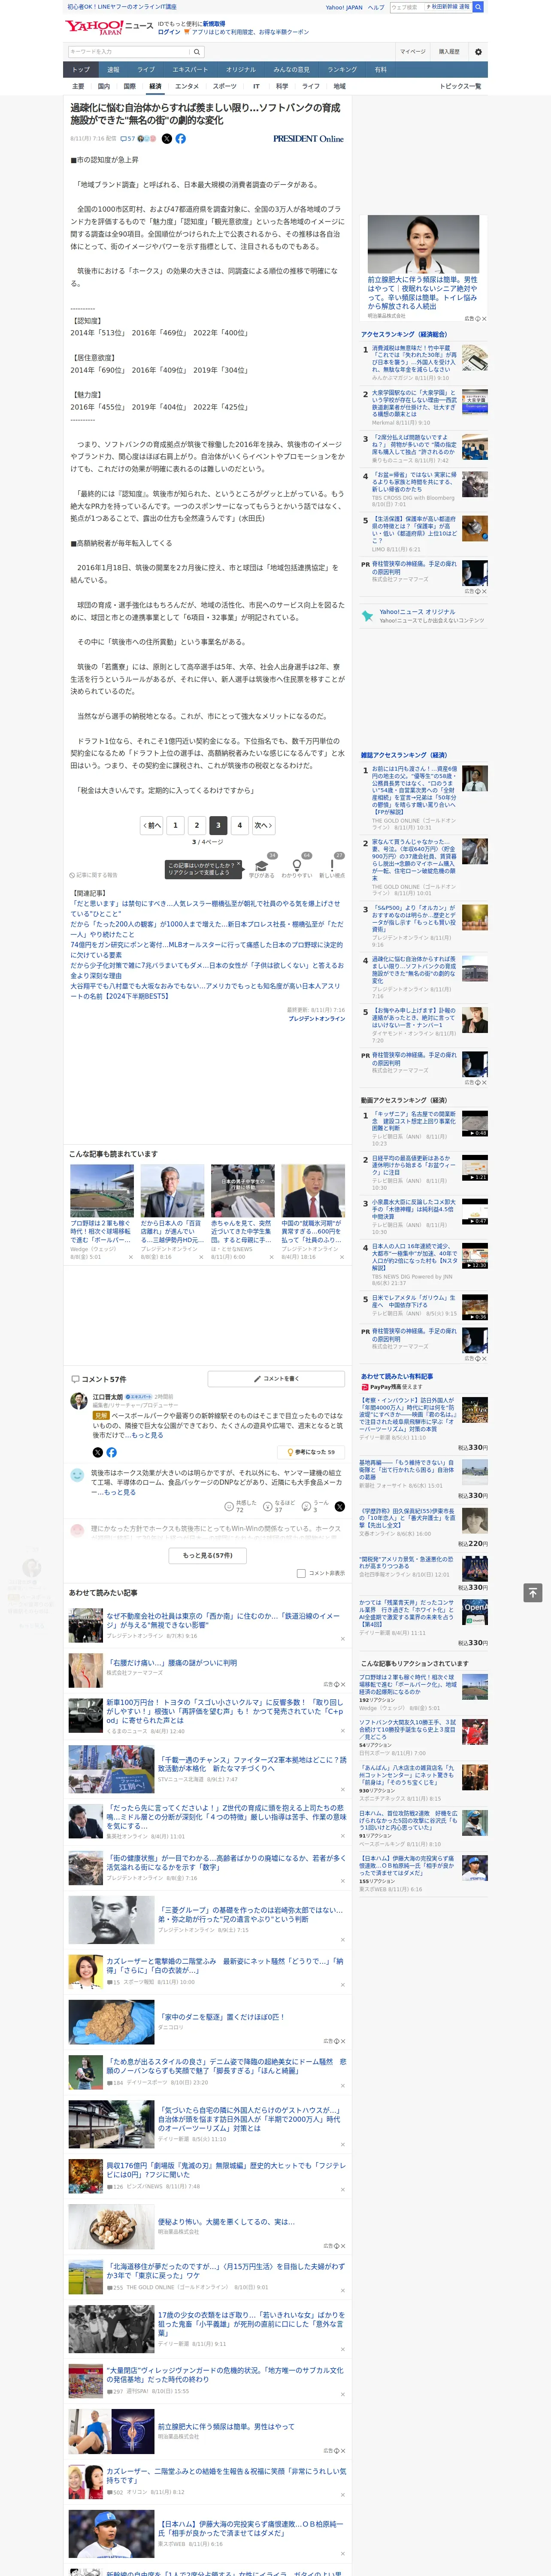Image resolution: width=551 pixels, height=2576 pixels.
Task: Click コメントを書く pencil button
Action: click(276, 1378)
